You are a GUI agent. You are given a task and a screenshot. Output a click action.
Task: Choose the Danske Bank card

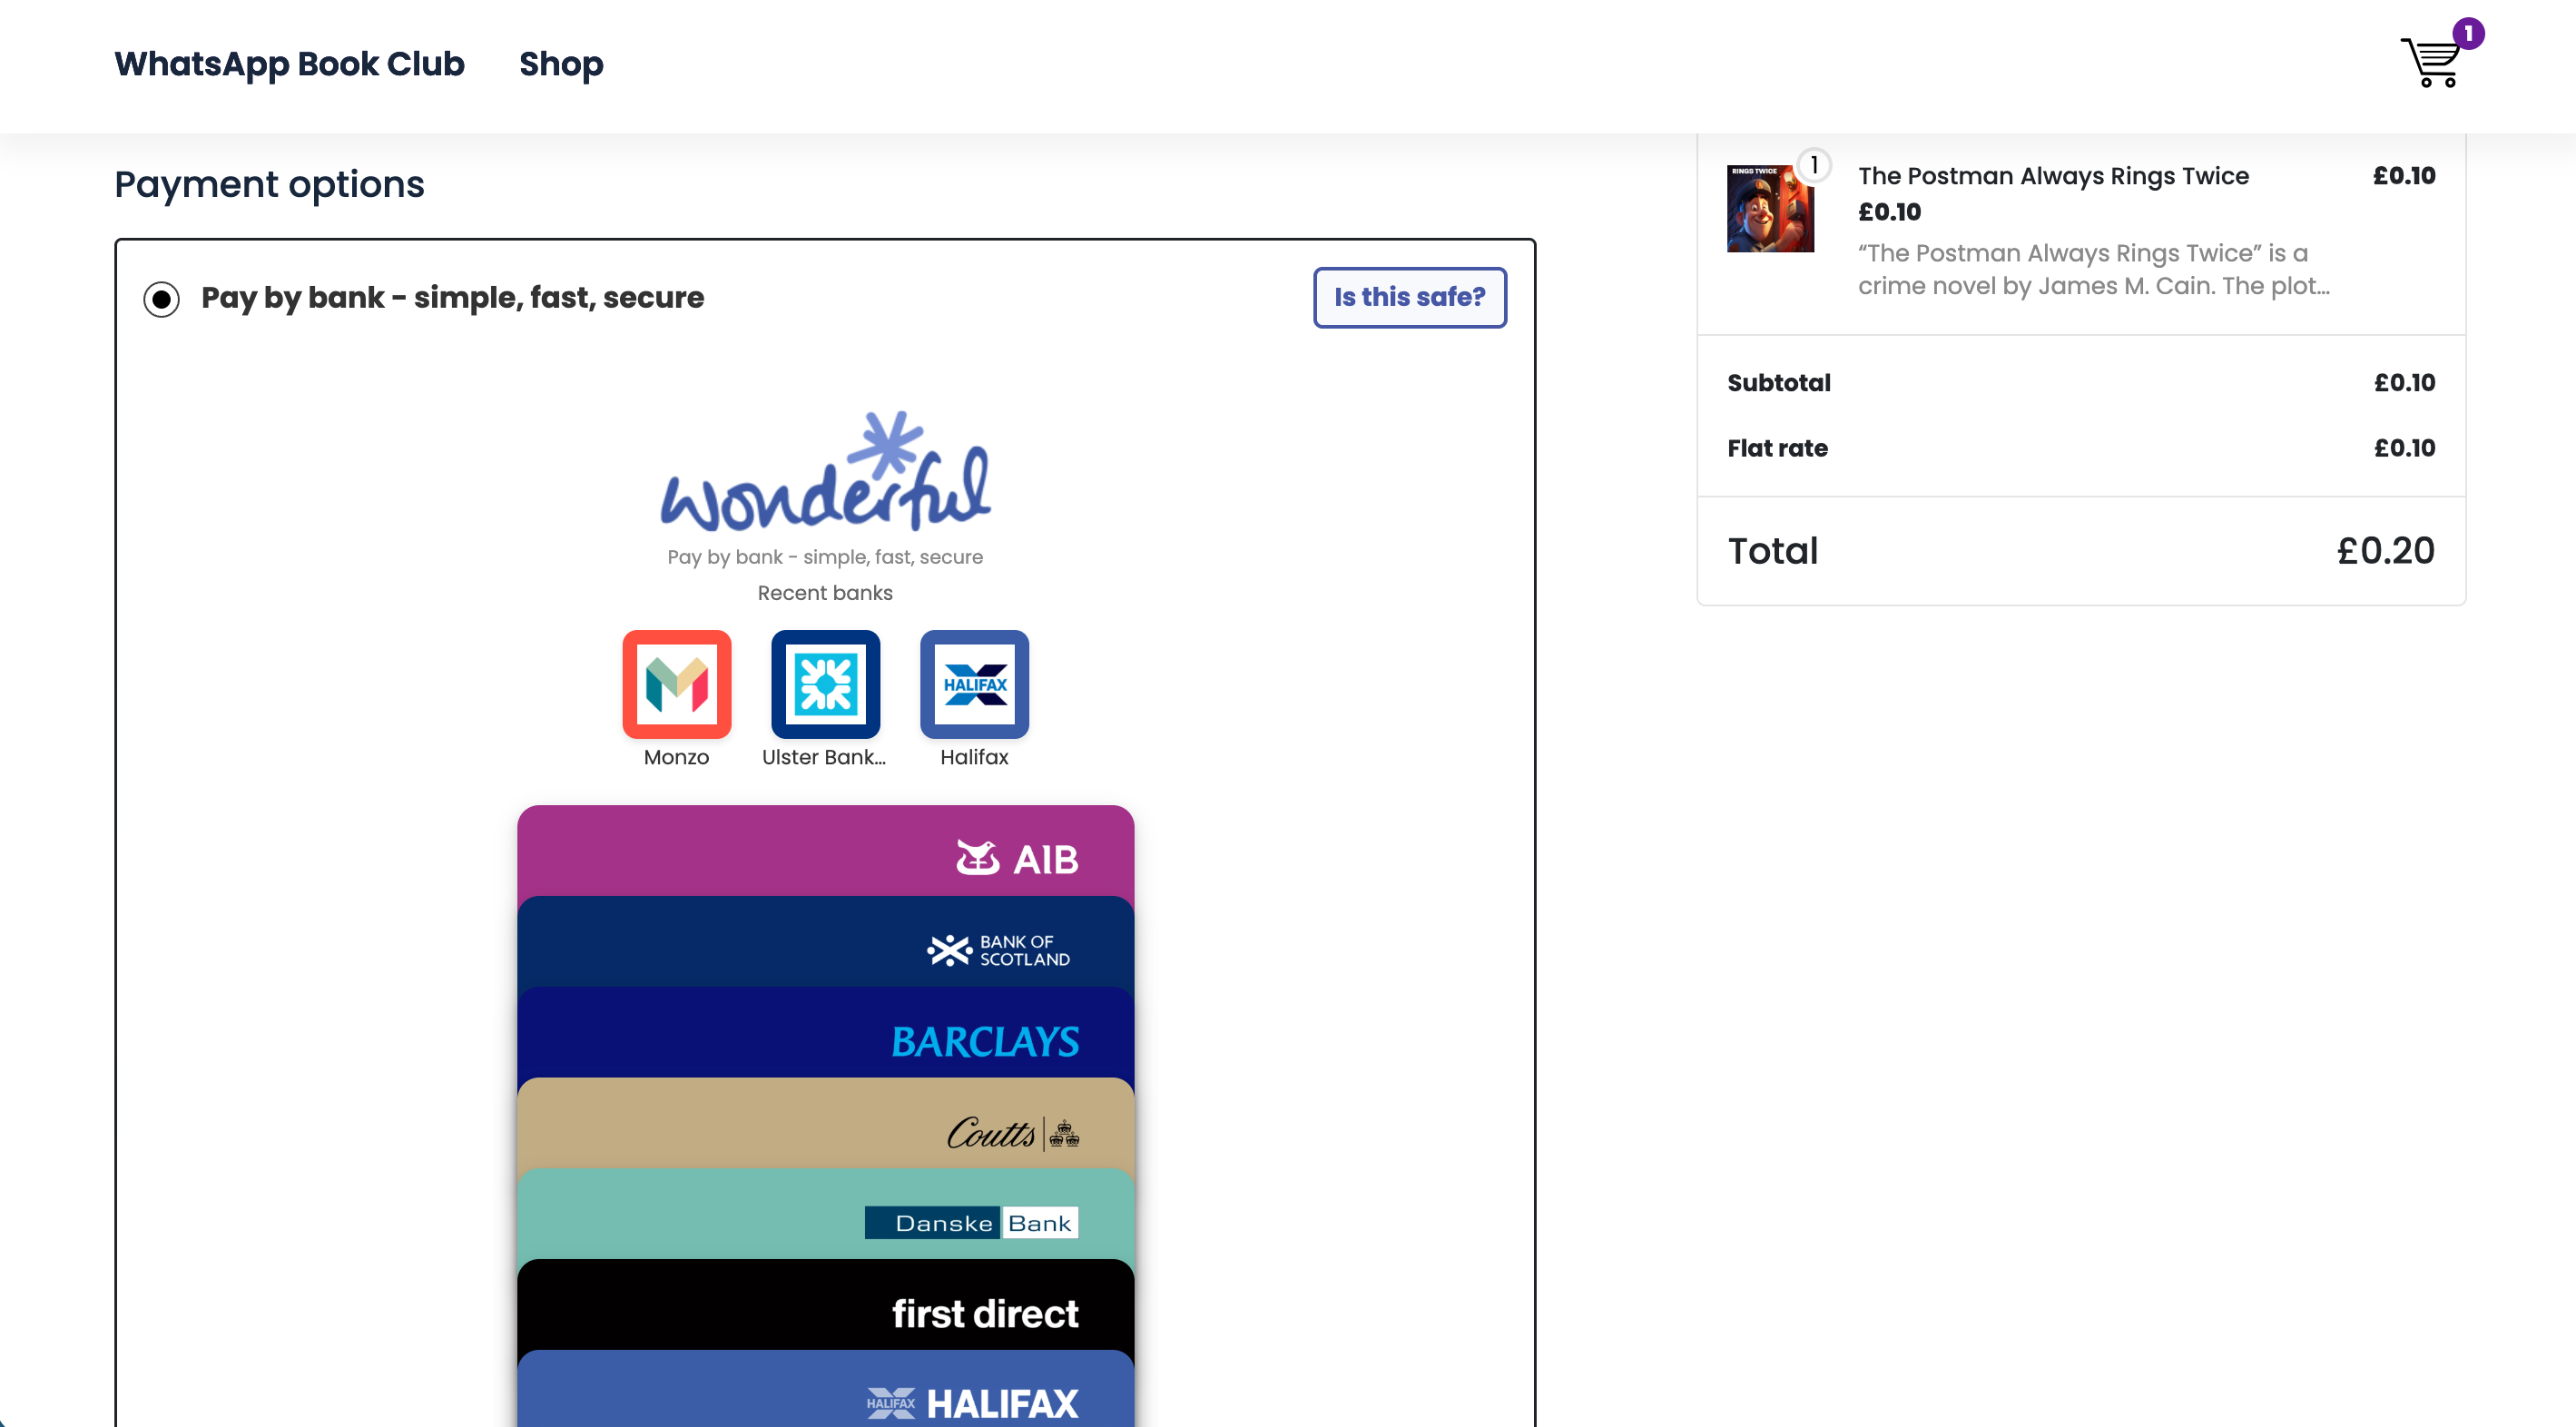click(825, 1217)
